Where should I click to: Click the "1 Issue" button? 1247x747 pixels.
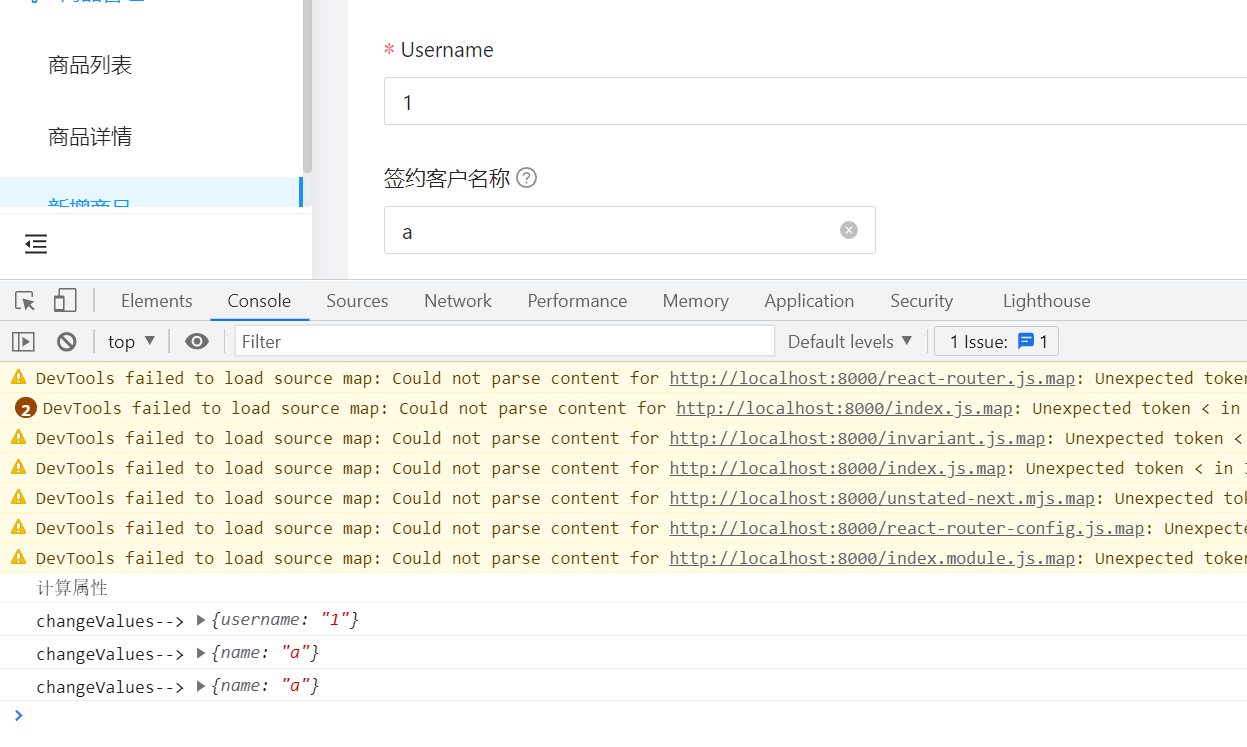[995, 341]
